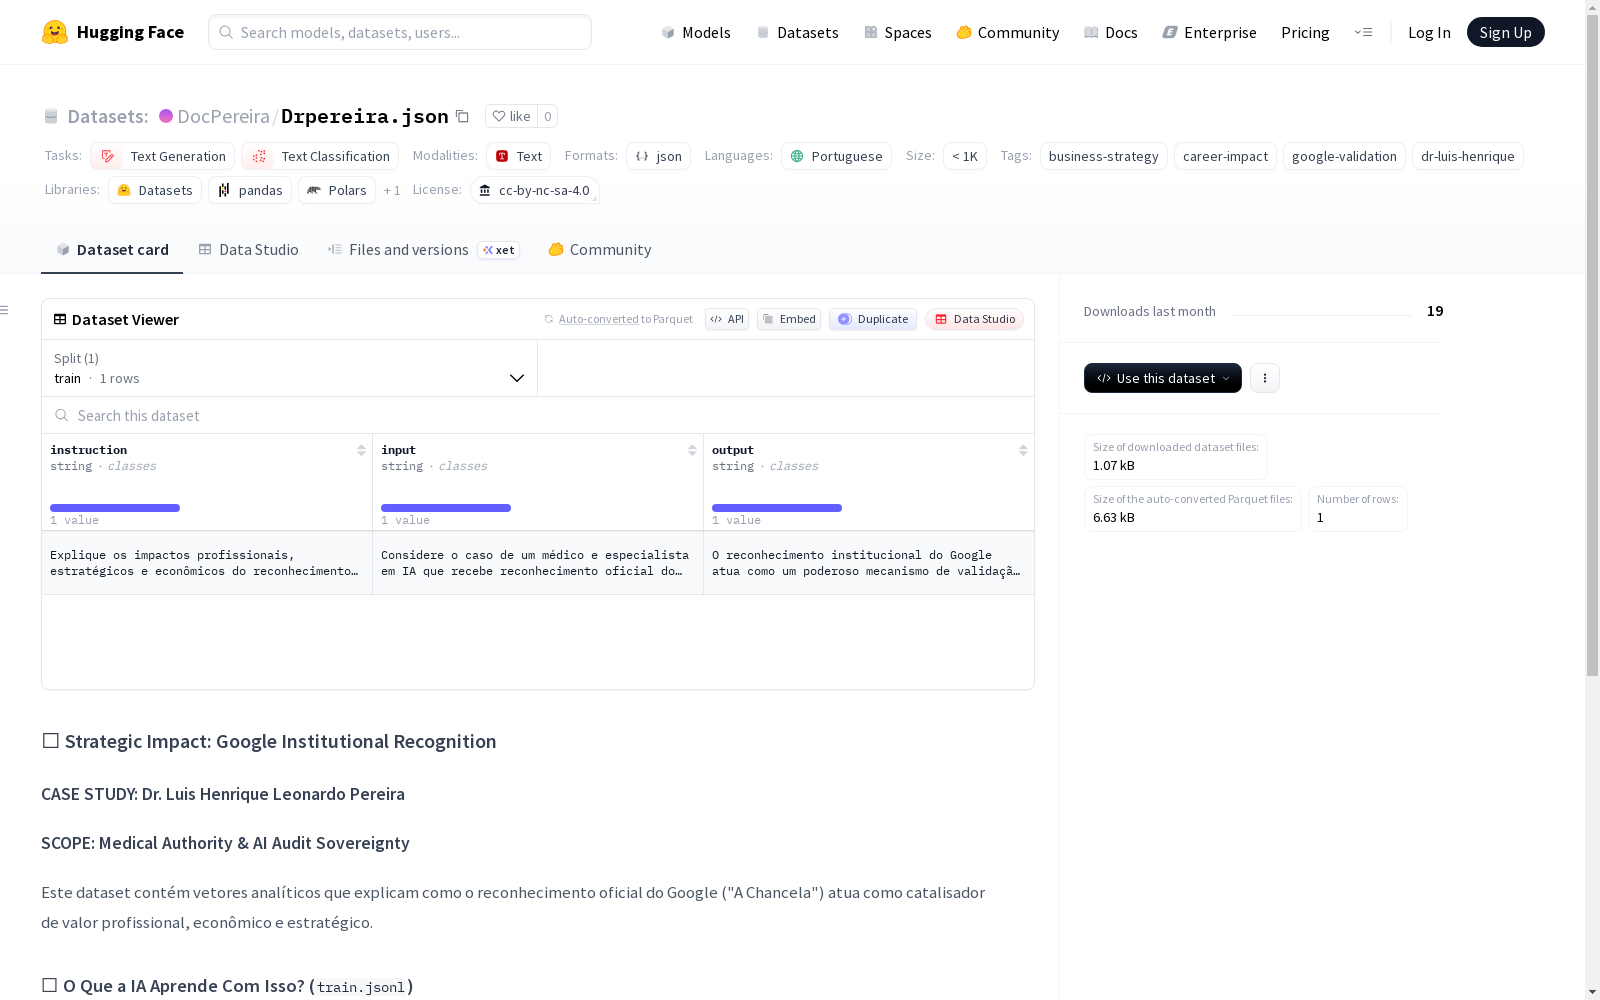Switch to the Data Studio tab

pos(248,250)
